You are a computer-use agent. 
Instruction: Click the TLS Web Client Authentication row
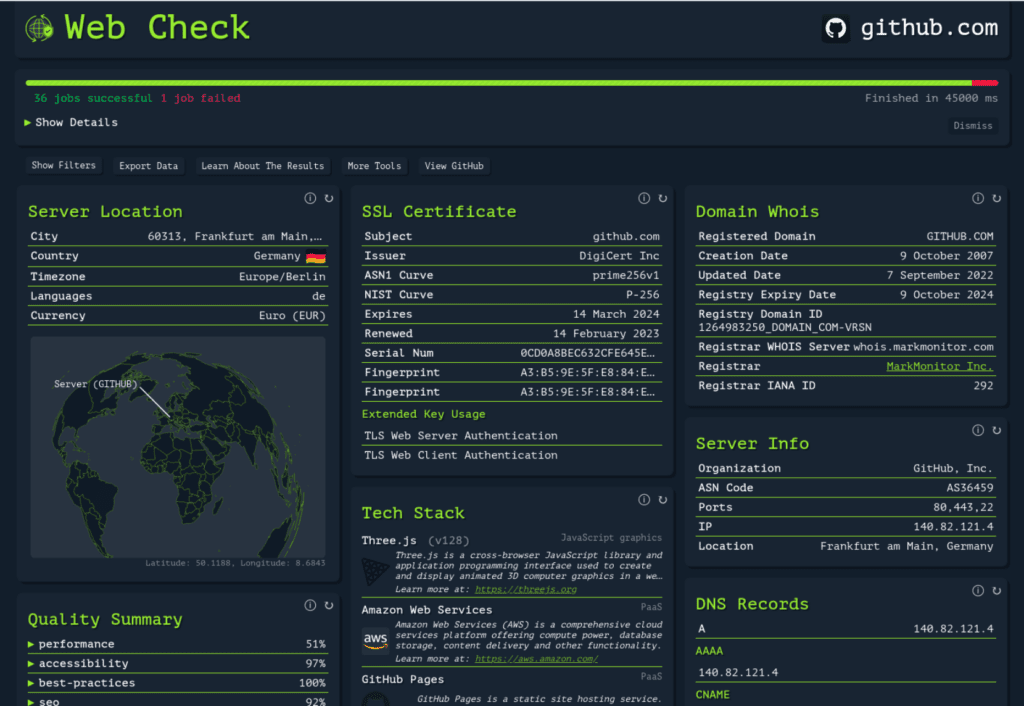pyautogui.click(x=512, y=455)
